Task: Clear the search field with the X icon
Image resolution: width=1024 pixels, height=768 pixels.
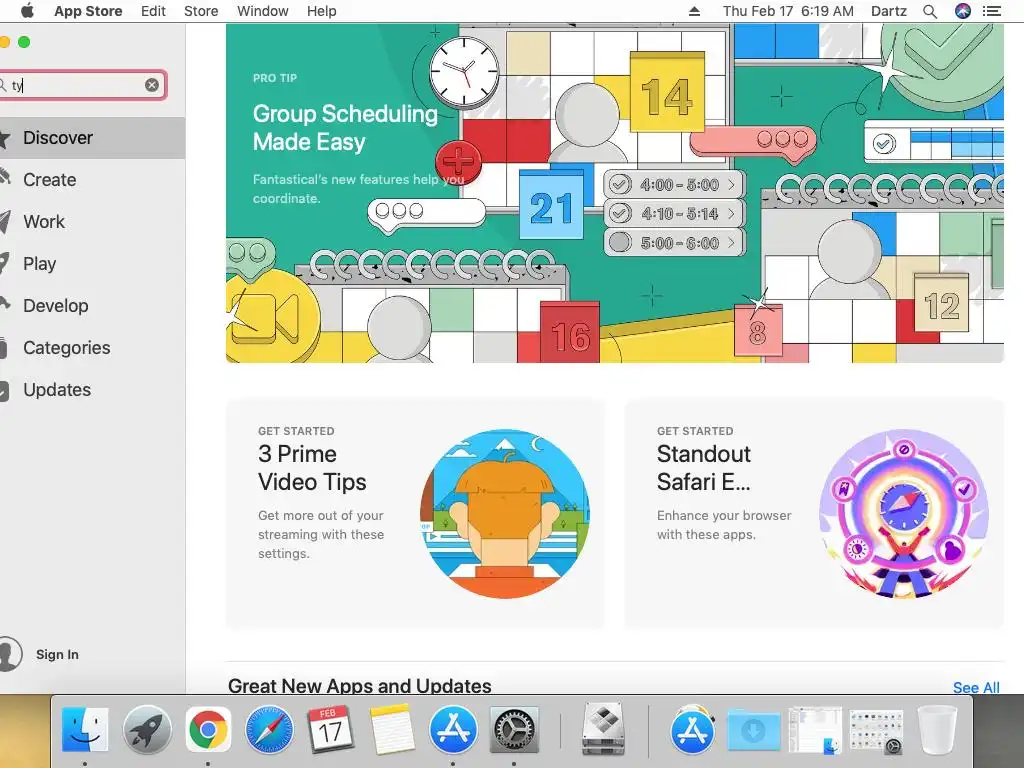Action: [x=152, y=85]
